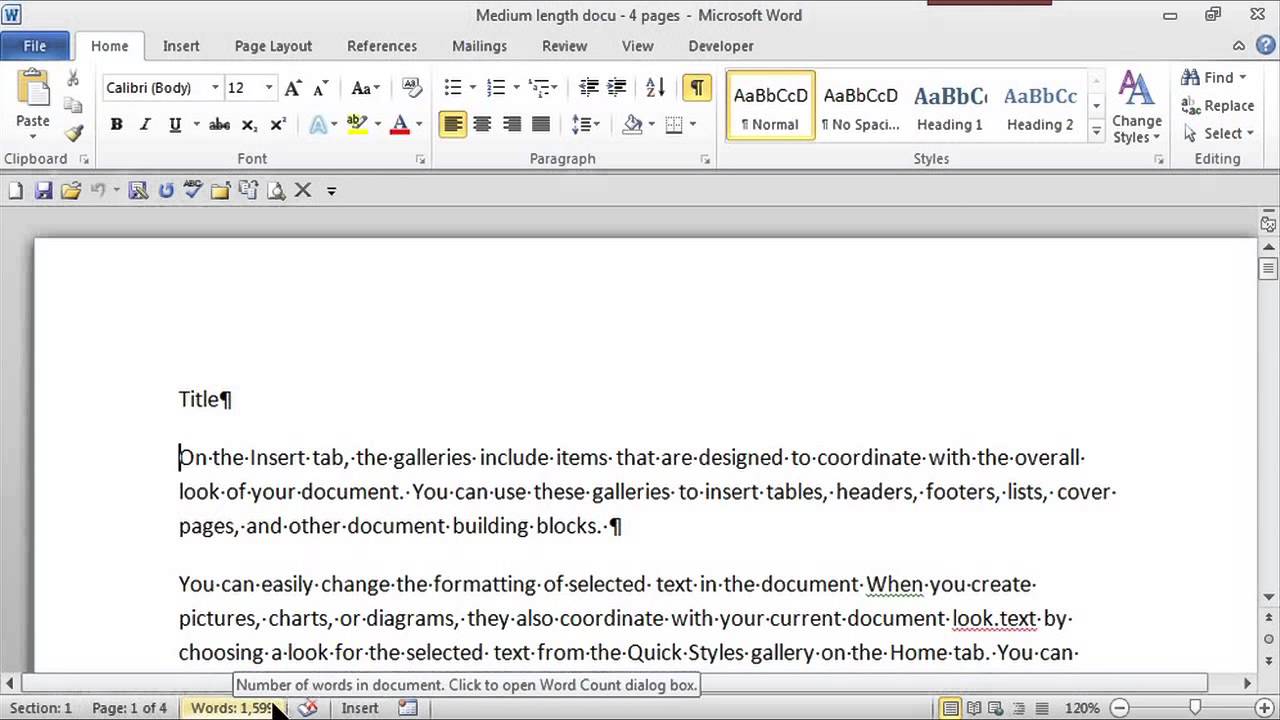This screenshot has width=1280, height=720.
Task: Click the Change Styles button
Action: tap(1137, 107)
